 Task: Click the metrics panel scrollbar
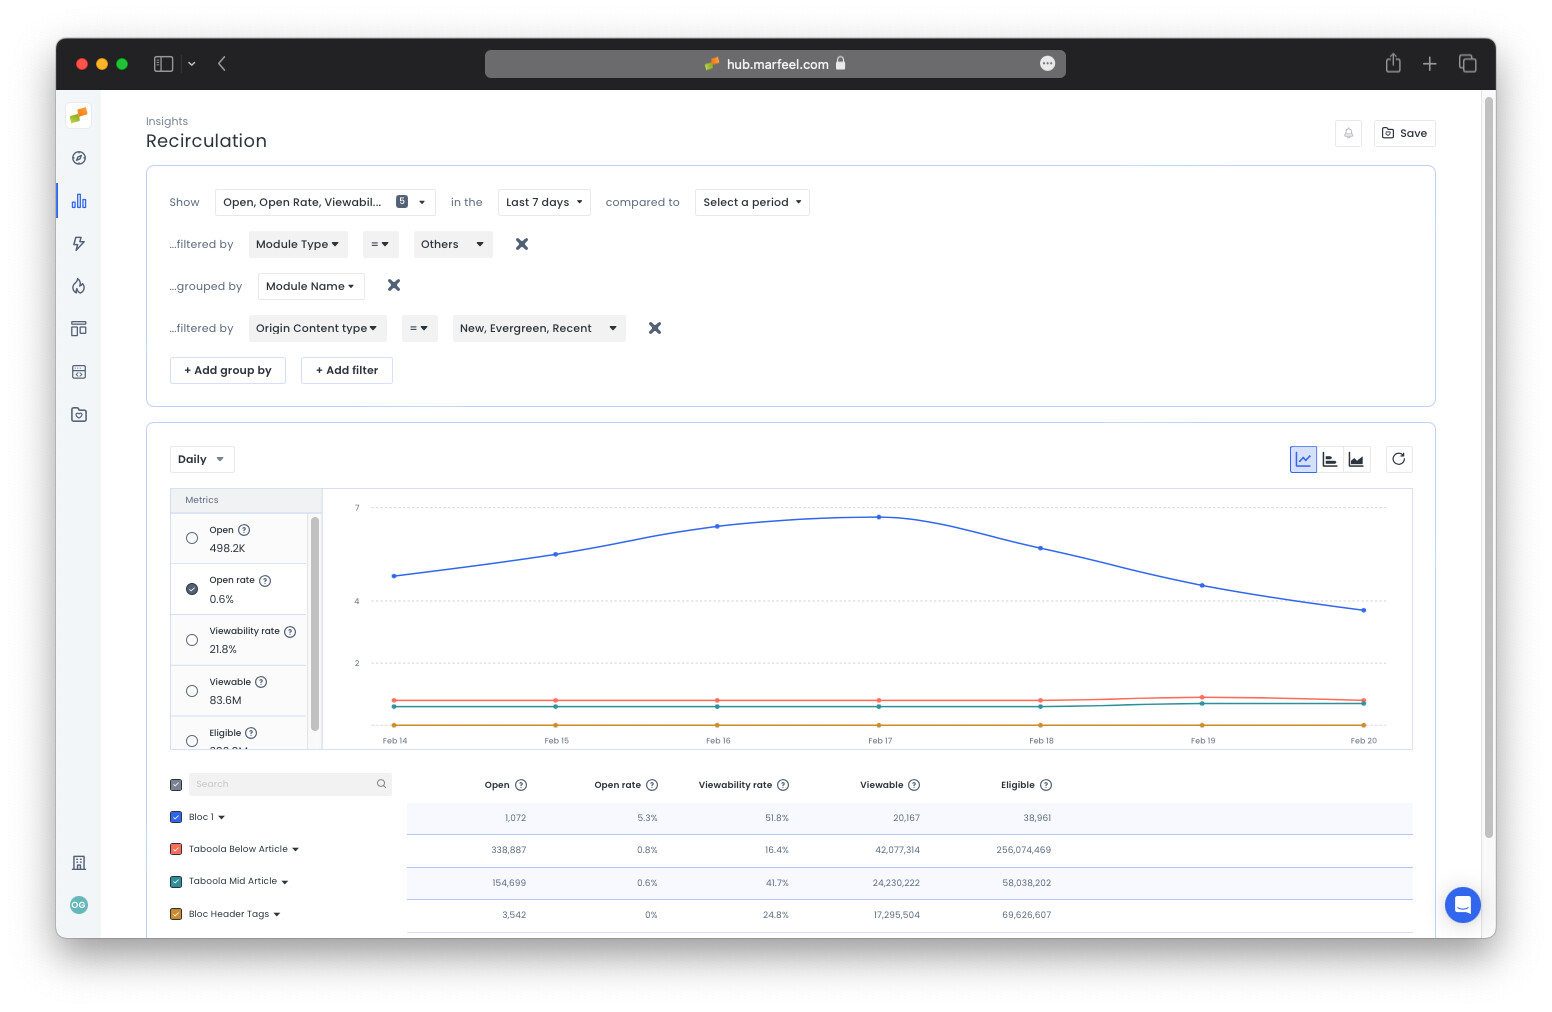pos(315,622)
